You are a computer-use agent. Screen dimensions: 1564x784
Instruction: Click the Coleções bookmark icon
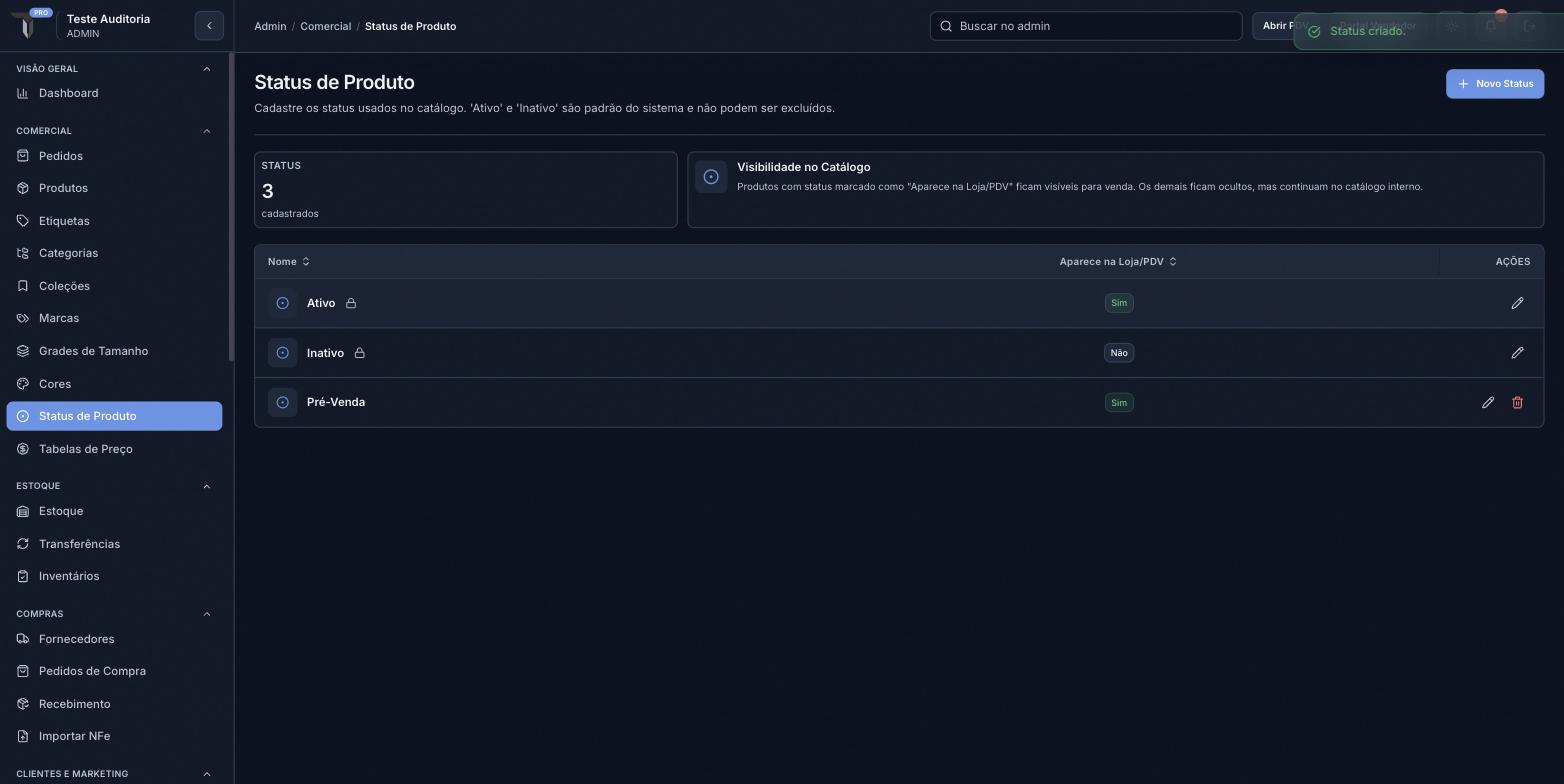(x=23, y=286)
